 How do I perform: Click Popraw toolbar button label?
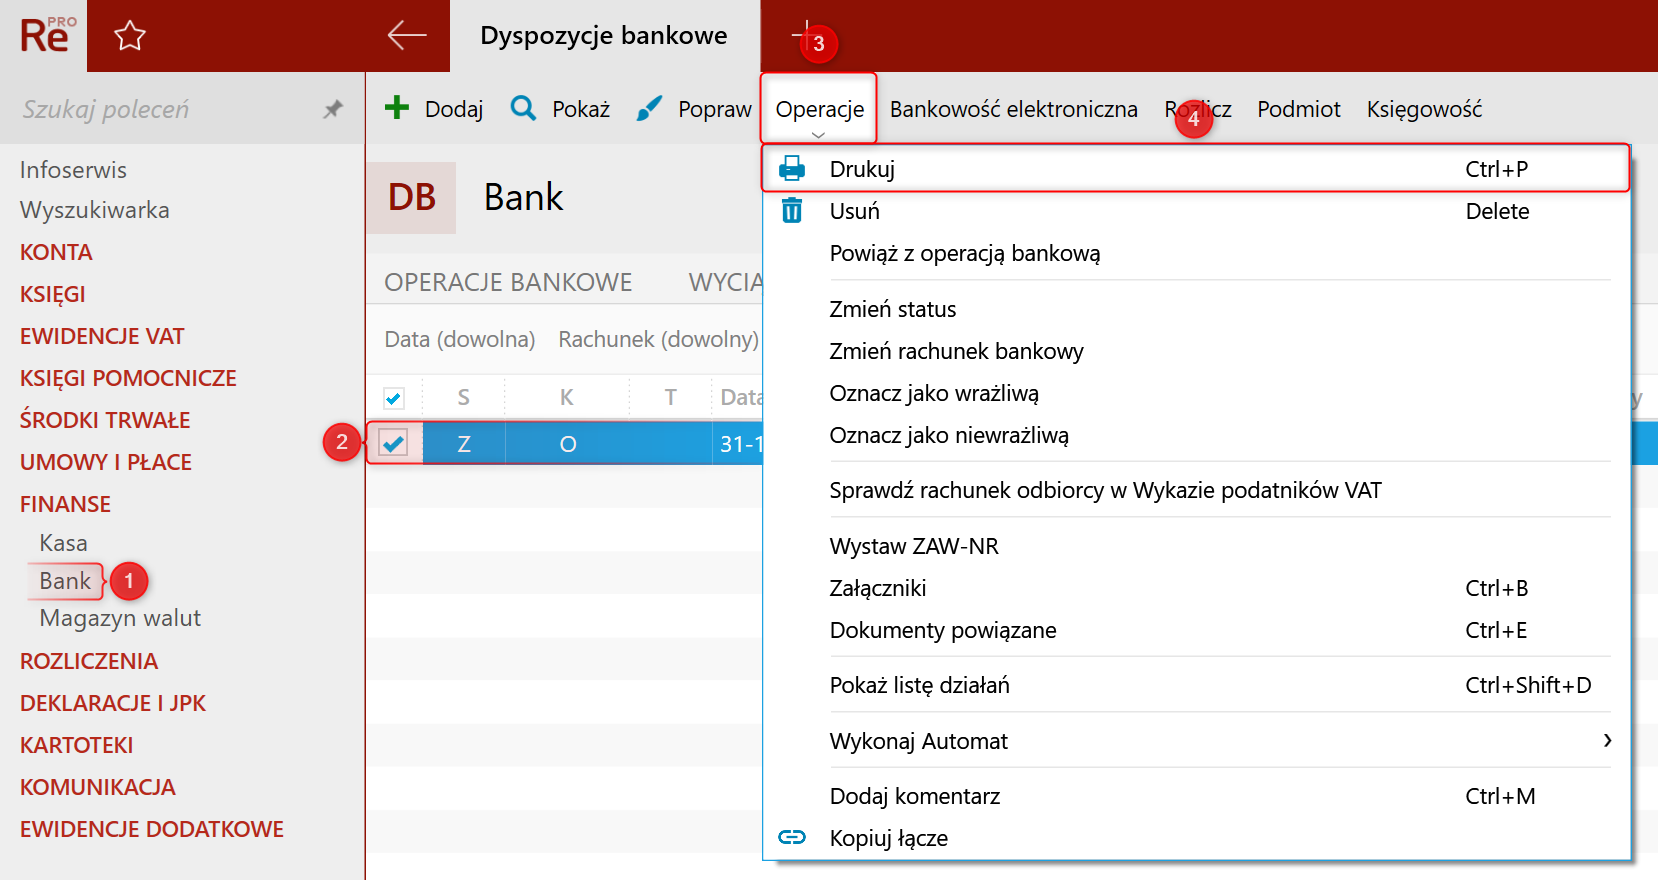[x=715, y=109]
